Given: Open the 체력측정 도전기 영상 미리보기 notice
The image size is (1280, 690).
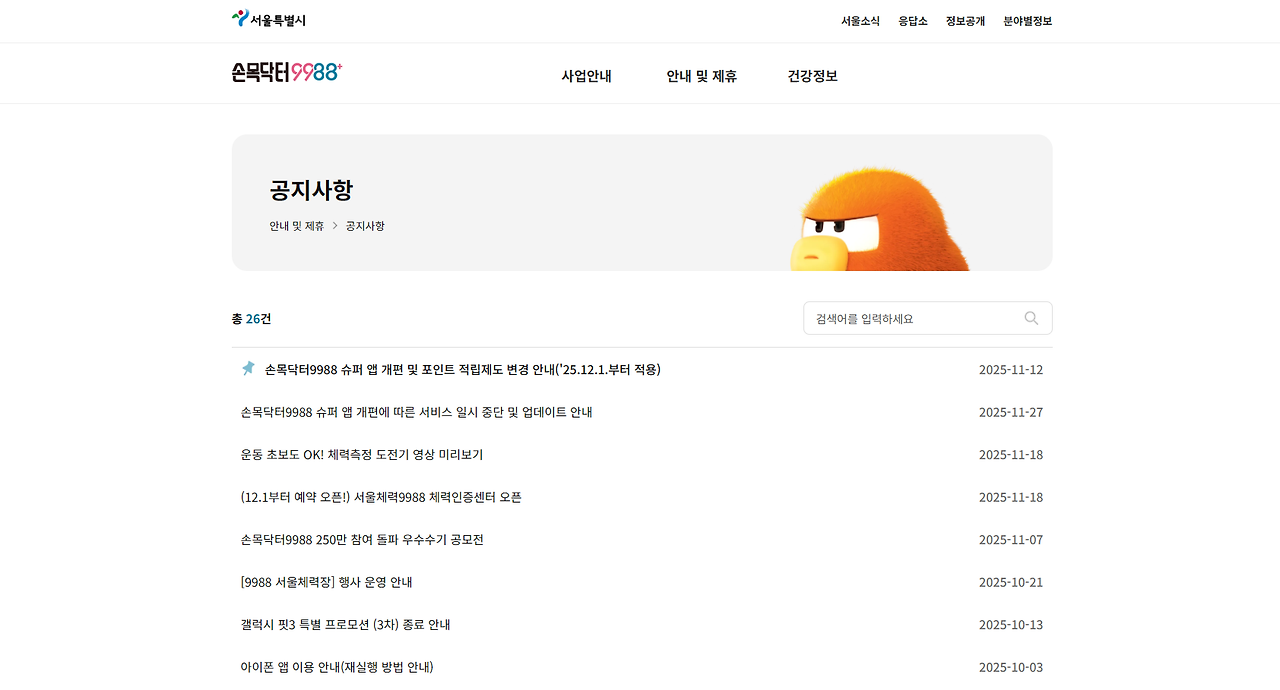Looking at the screenshot, I should 362,454.
